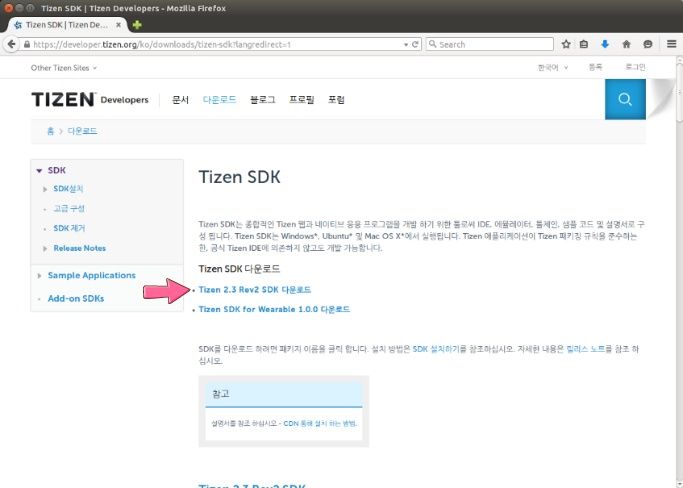This screenshot has height=488, width=683.
Task: Expand the Sample Applications section arrow
Action: point(39,276)
